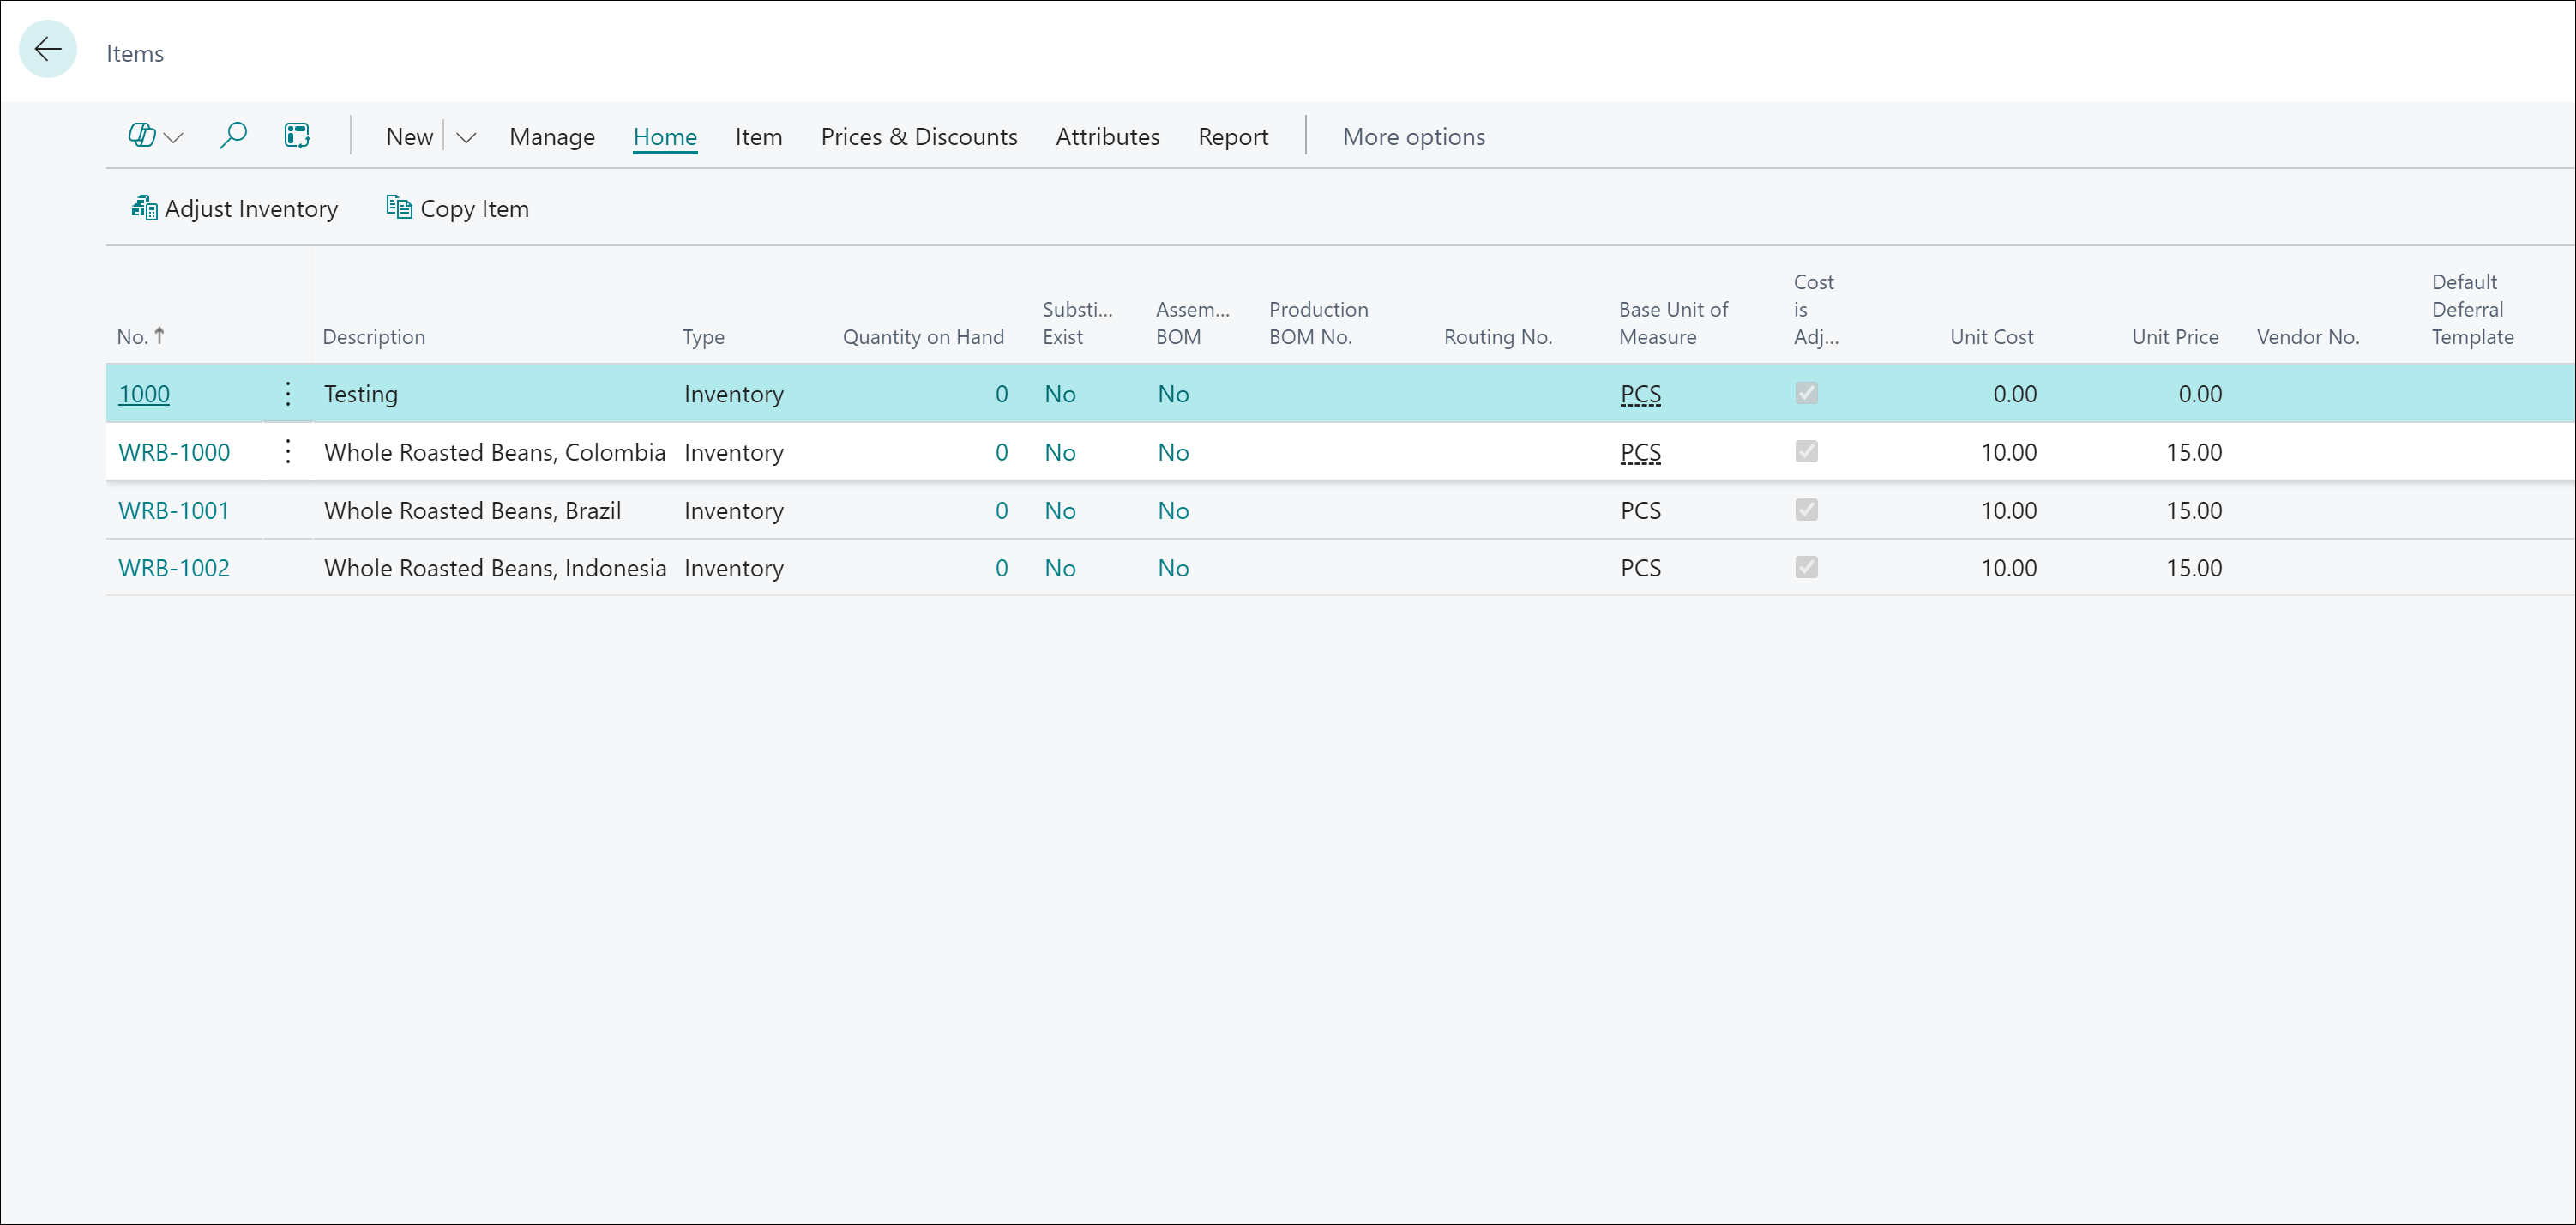2576x1225 pixels.
Task: Click quantity 0 for WRB-1001
Action: [x=1001, y=510]
